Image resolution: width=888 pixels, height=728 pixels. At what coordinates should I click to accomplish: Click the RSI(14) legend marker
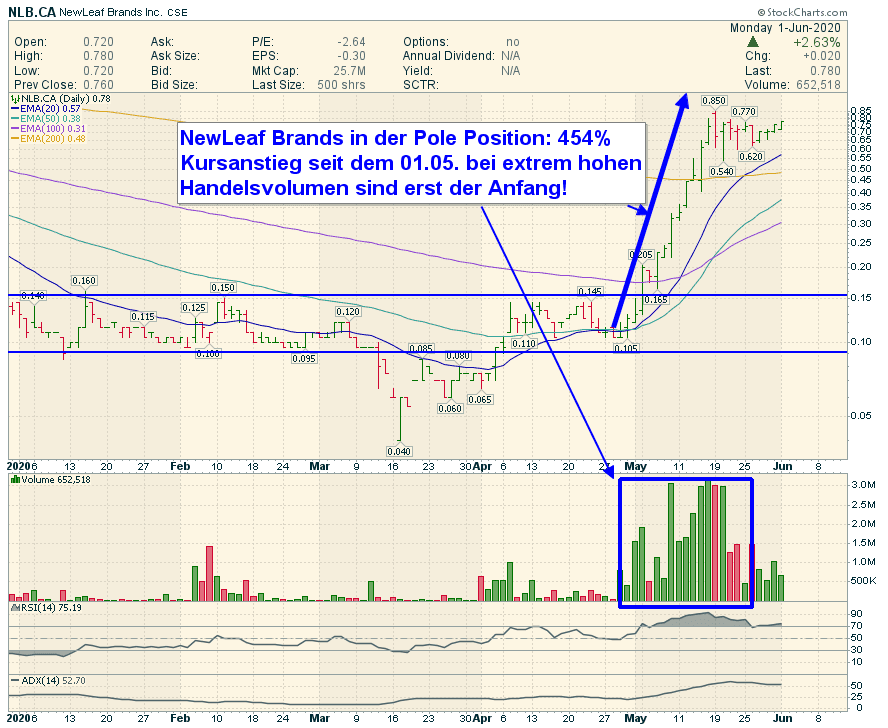tap(14, 607)
